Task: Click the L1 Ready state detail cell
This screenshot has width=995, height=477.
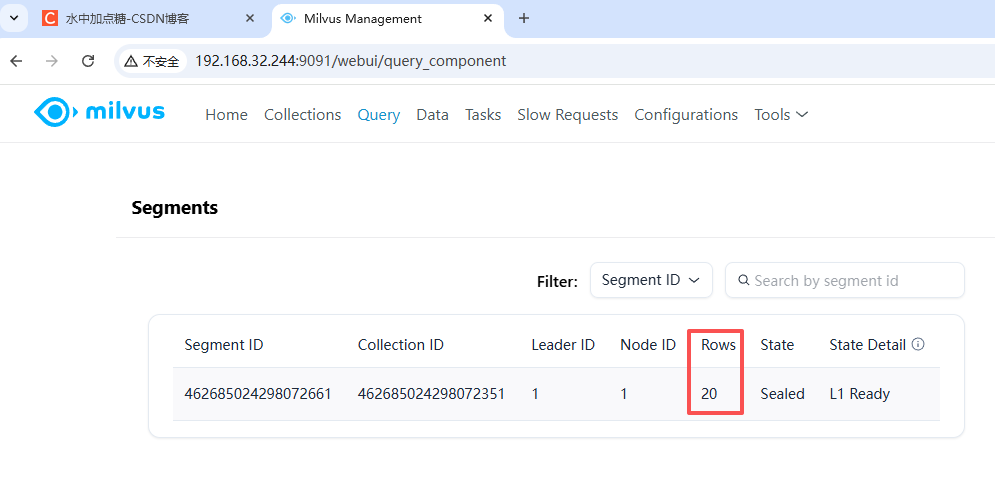Action: [860, 394]
